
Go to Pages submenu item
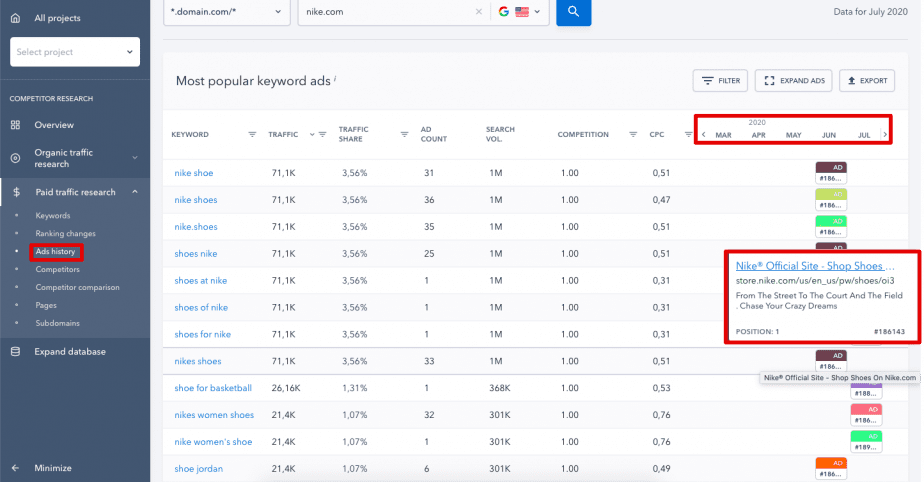(x=46, y=305)
